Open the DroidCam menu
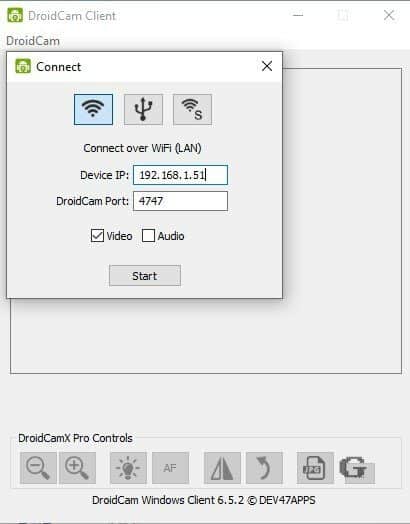 pos(33,41)
